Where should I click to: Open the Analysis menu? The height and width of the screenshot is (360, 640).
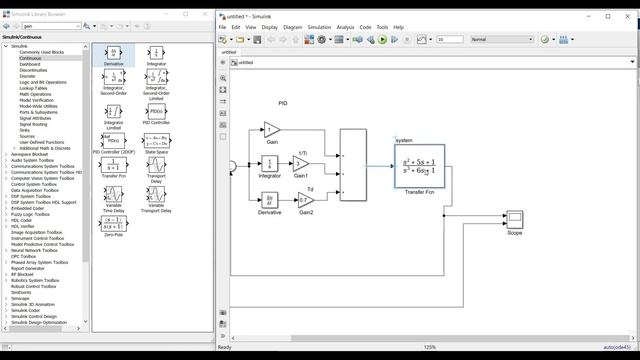[345, 27]
